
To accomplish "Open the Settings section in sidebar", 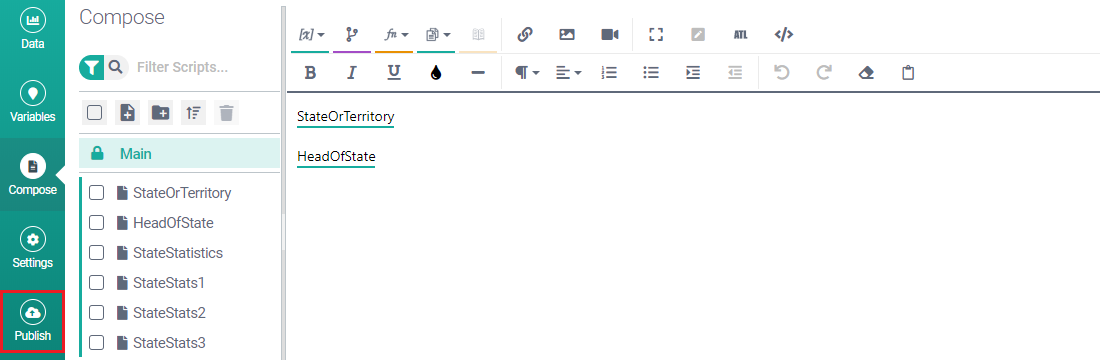I will click(x=32, y=248).
